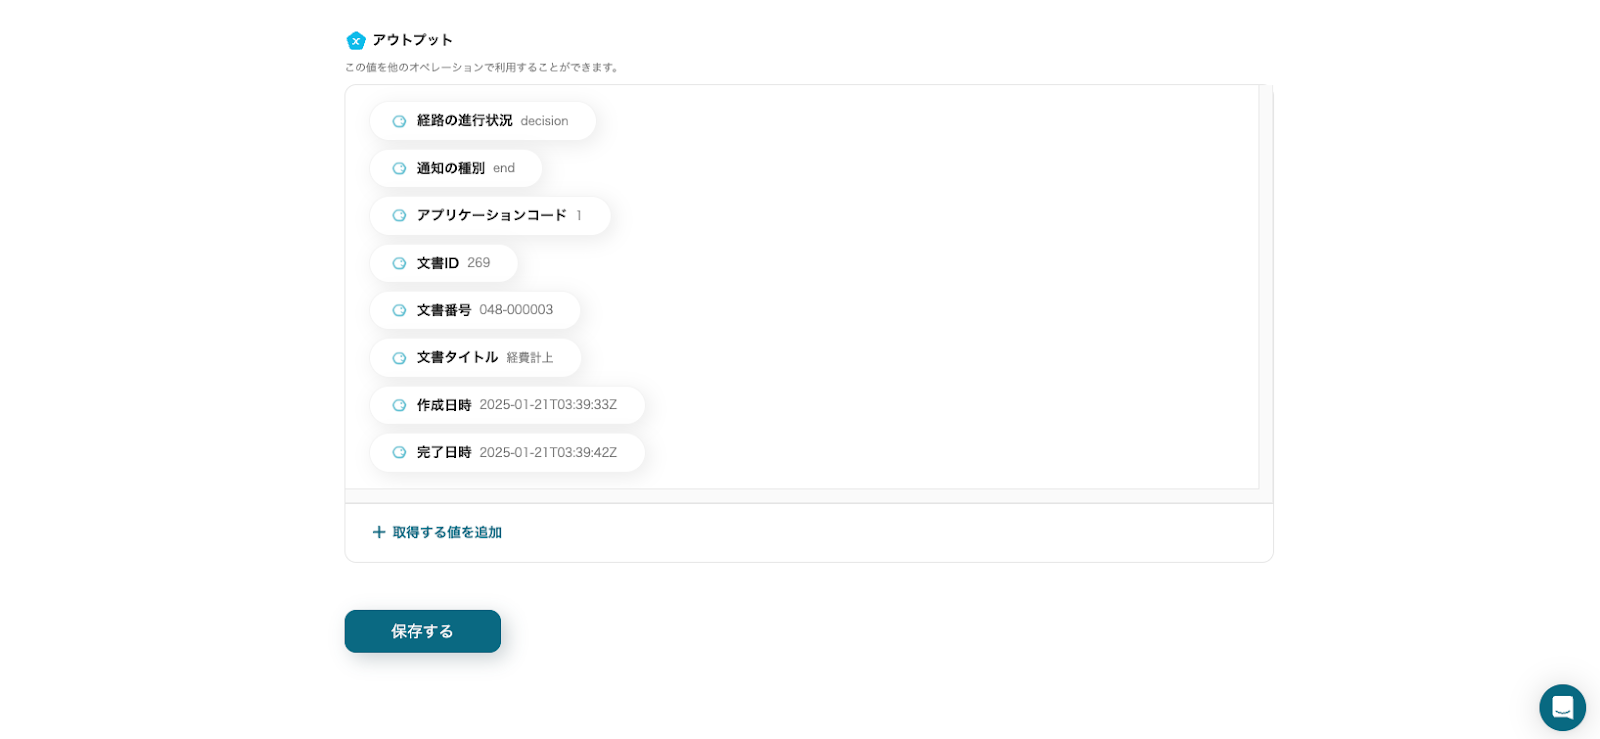The image size is (1600, 739).
Task: Click the icon beside 文書ID
Action: coord(399,263)
